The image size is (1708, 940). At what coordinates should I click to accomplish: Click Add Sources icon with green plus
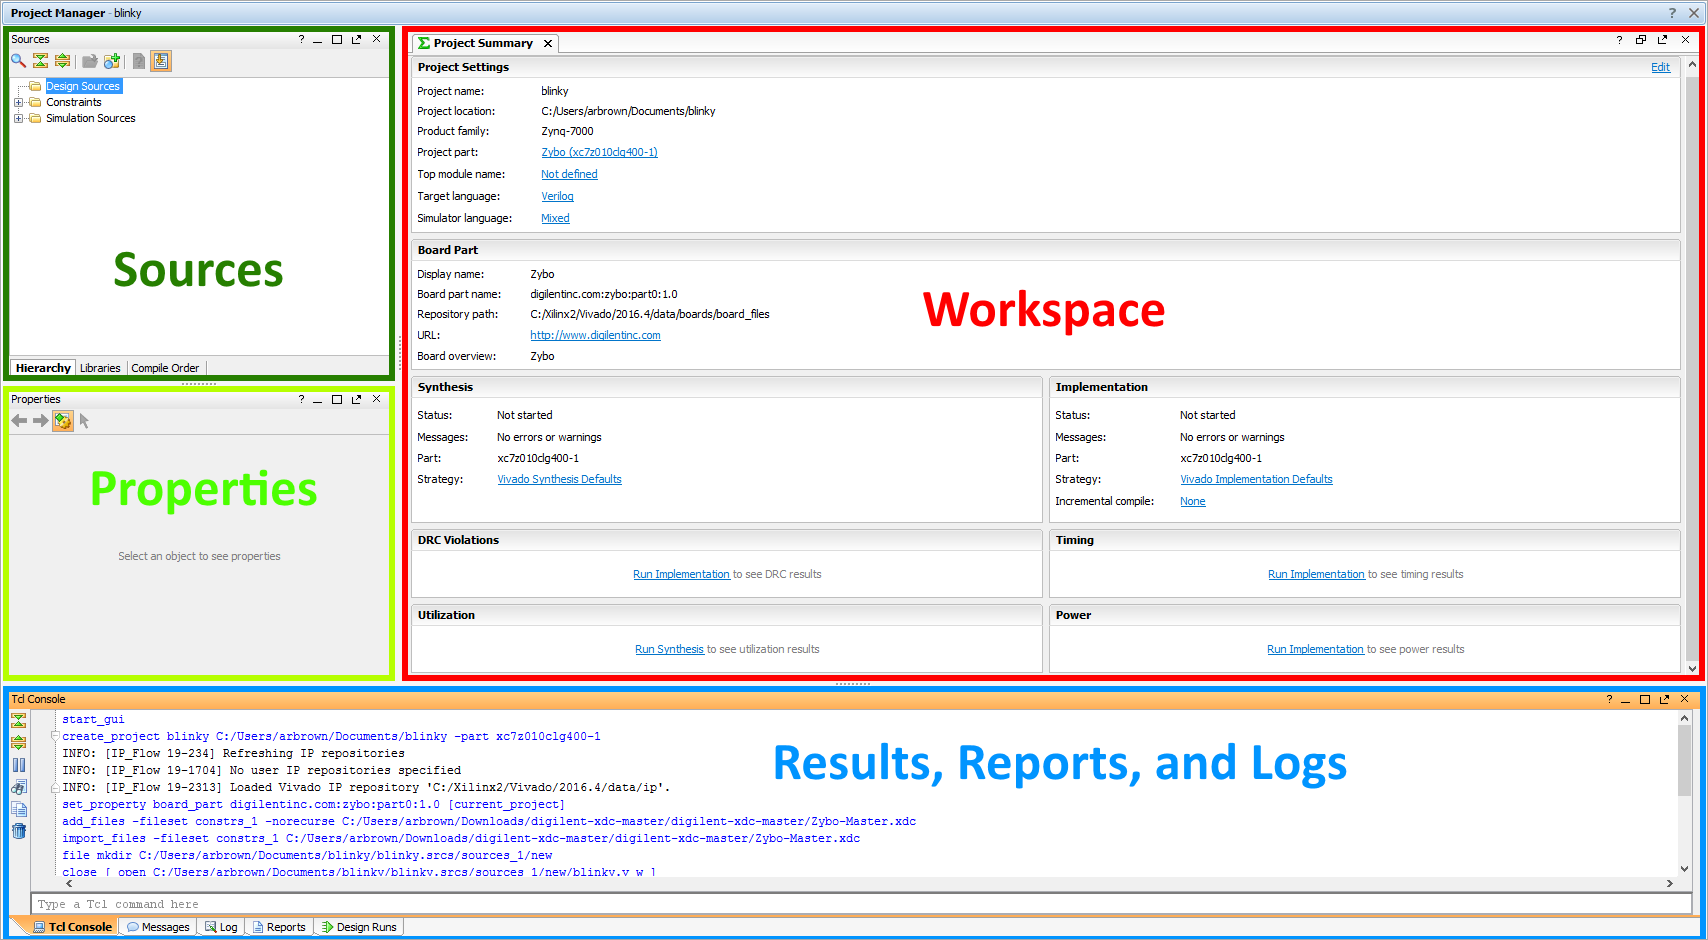(112, 61)
